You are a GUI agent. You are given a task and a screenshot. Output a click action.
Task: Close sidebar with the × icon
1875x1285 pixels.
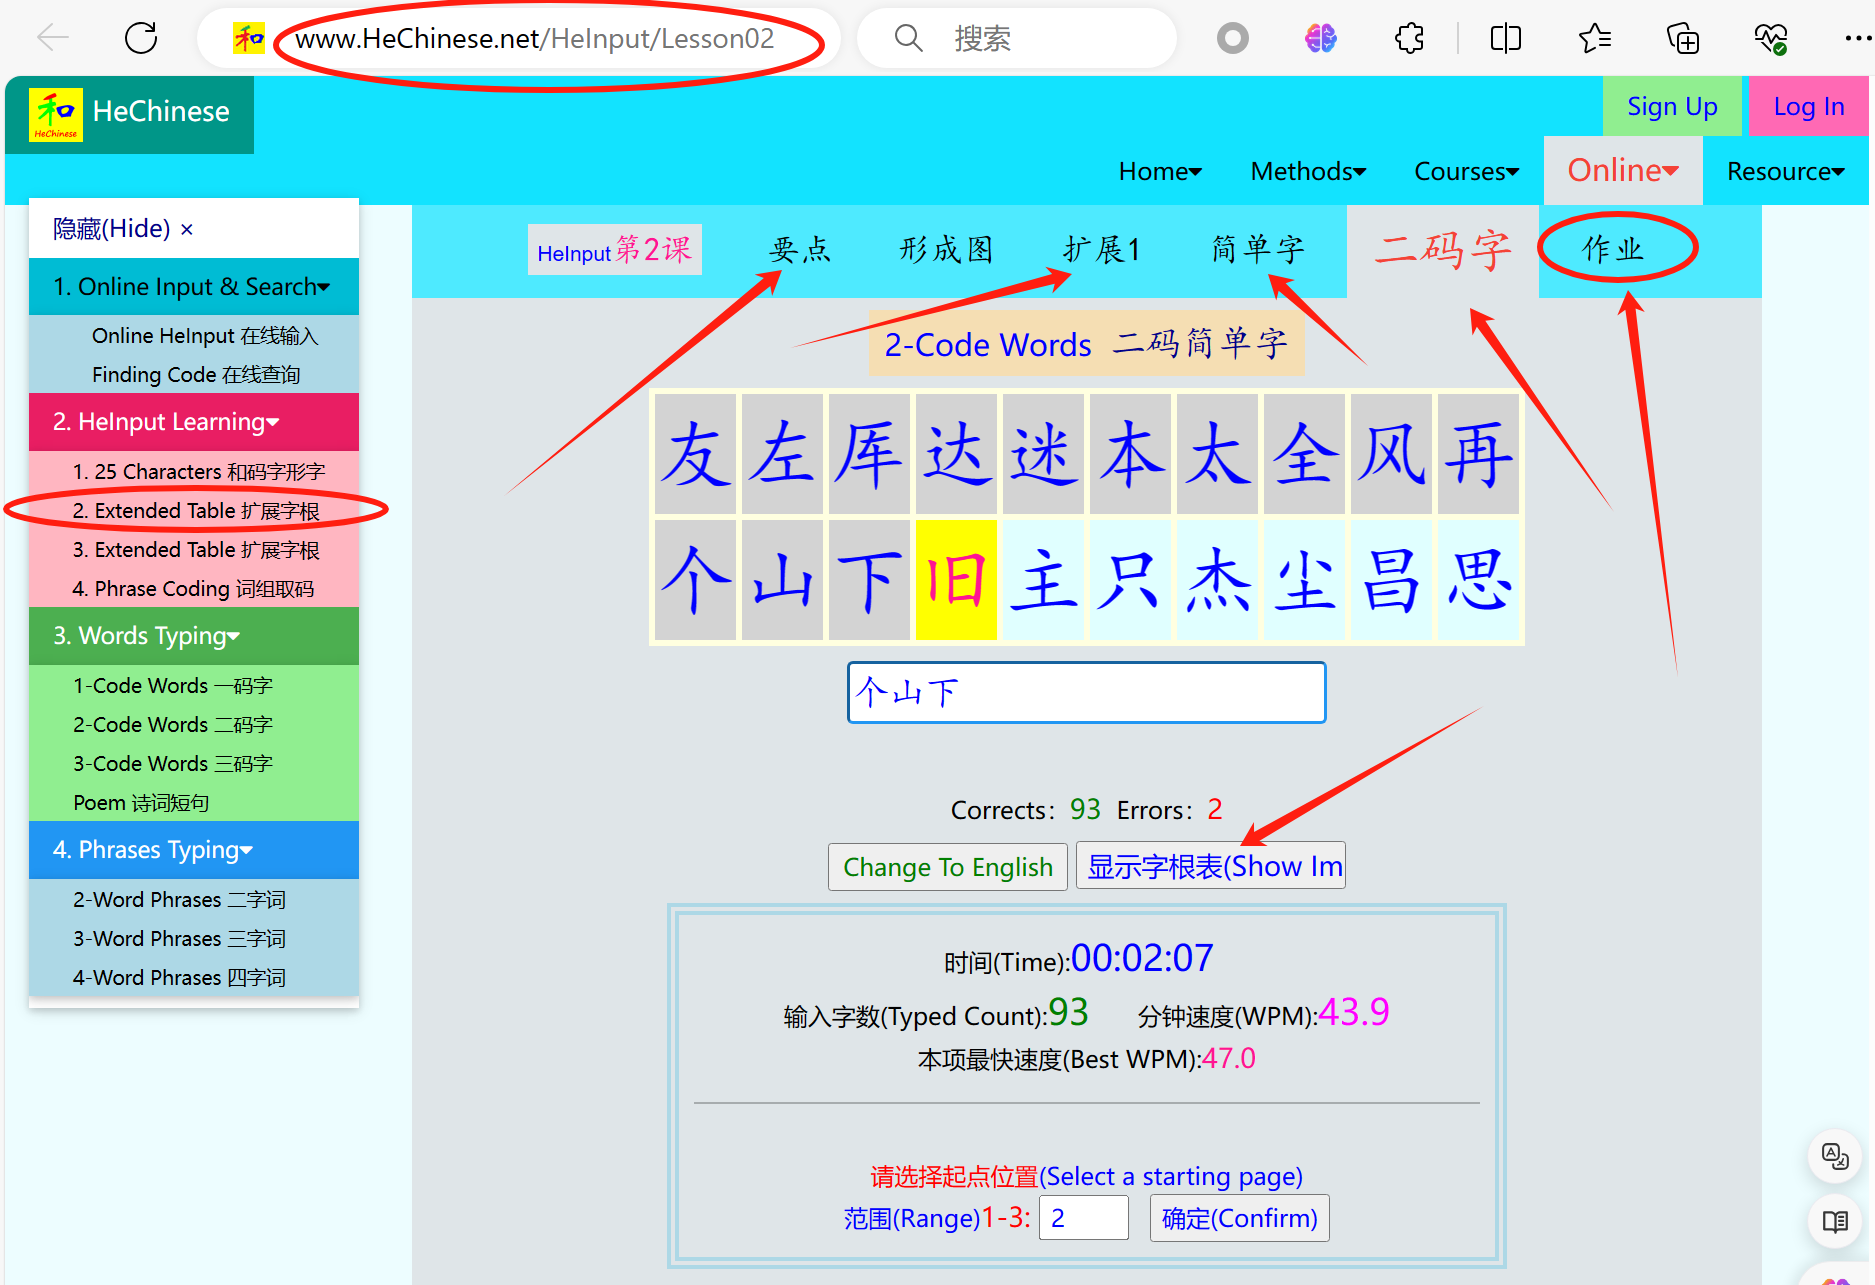click(x=187, y=230)
